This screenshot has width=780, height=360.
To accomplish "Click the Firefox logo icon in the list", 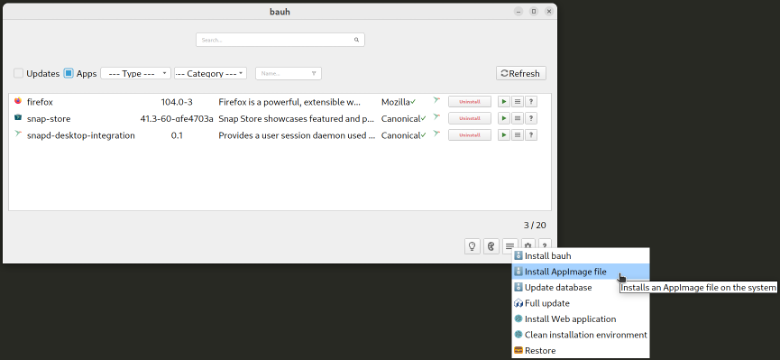I will pos(18,101).
